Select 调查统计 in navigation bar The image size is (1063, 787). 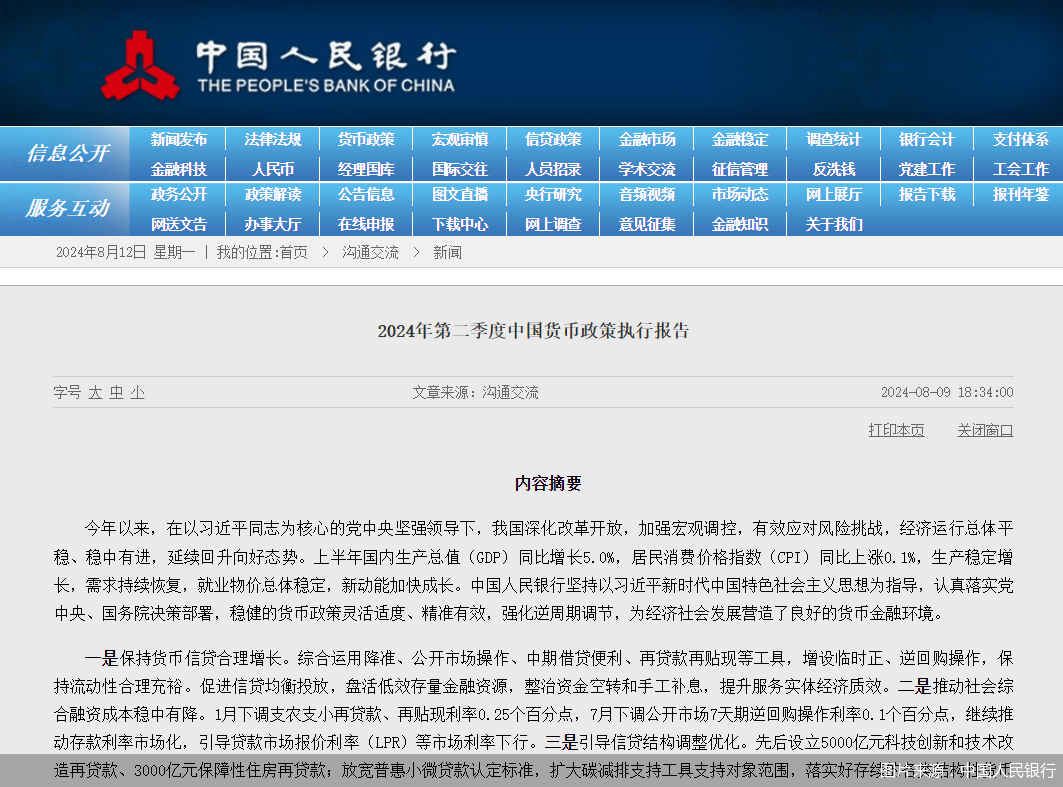click(x=834, y=140)
